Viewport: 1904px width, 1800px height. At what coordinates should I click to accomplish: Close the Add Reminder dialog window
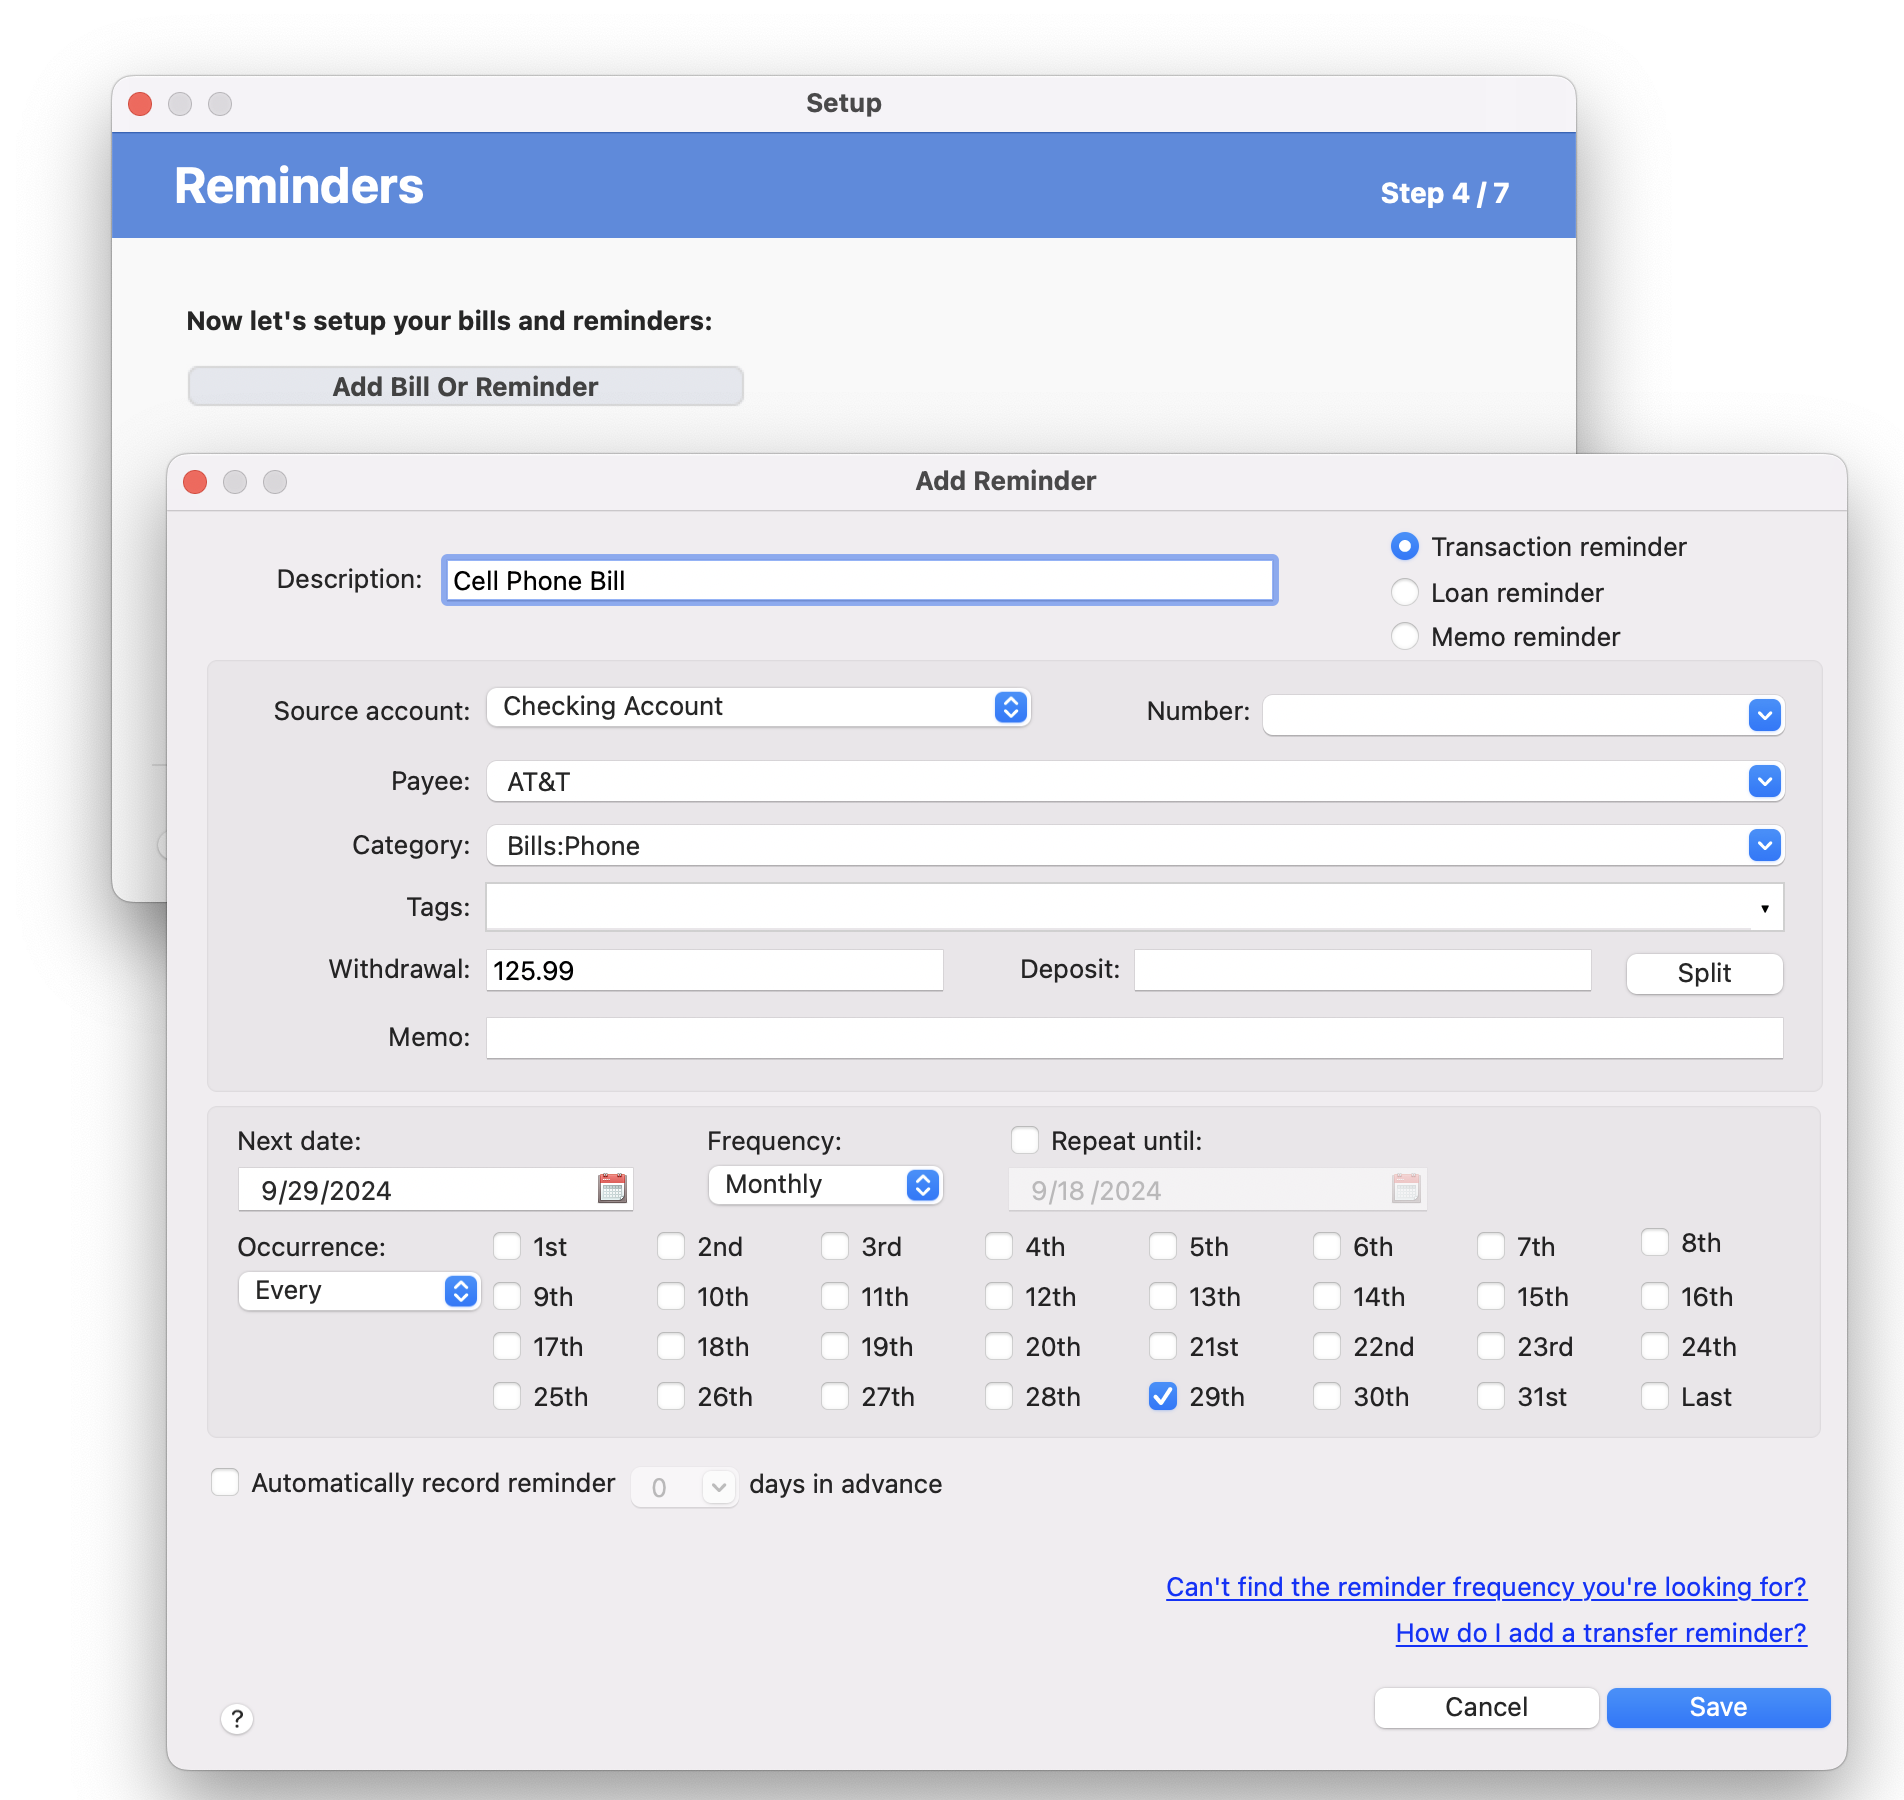(195, 482)
